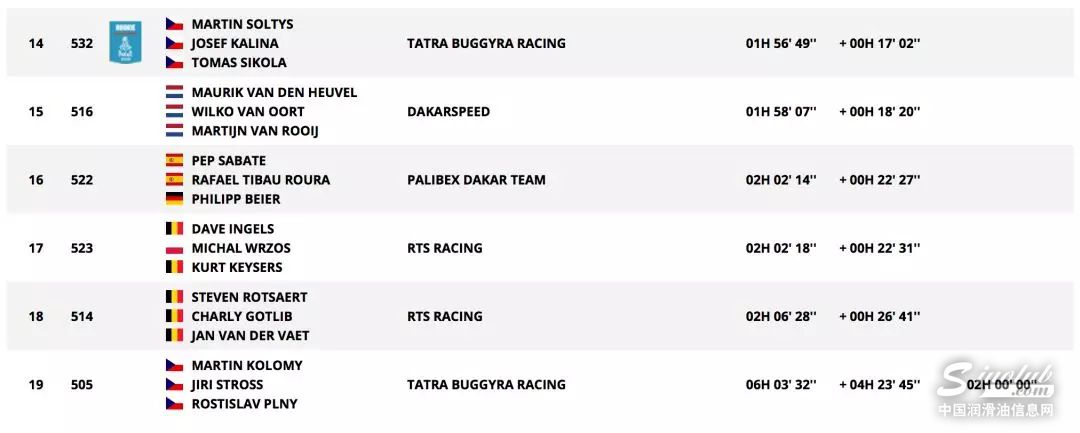Select the Wilko van Oort name

[248, 111]
